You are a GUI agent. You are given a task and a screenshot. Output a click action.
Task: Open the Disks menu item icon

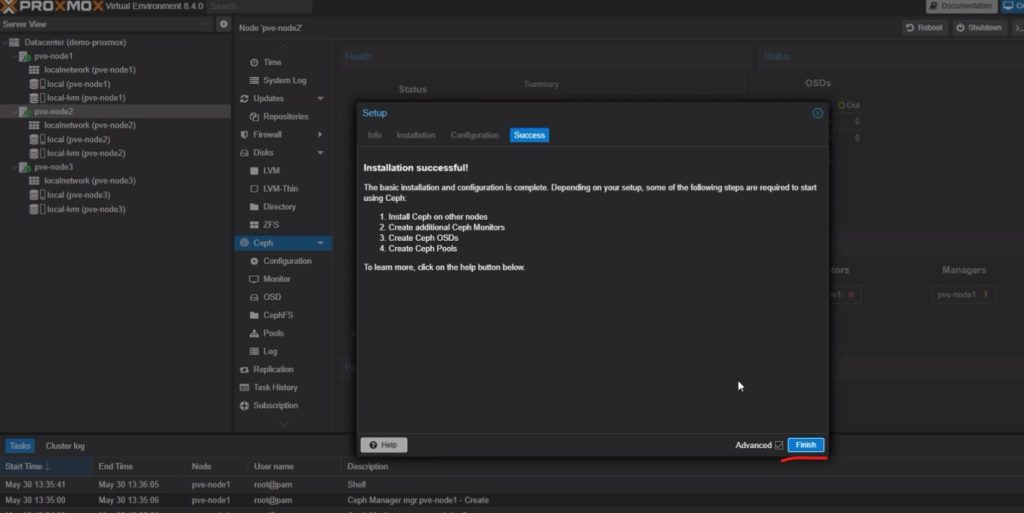click(x=244, y=153)
